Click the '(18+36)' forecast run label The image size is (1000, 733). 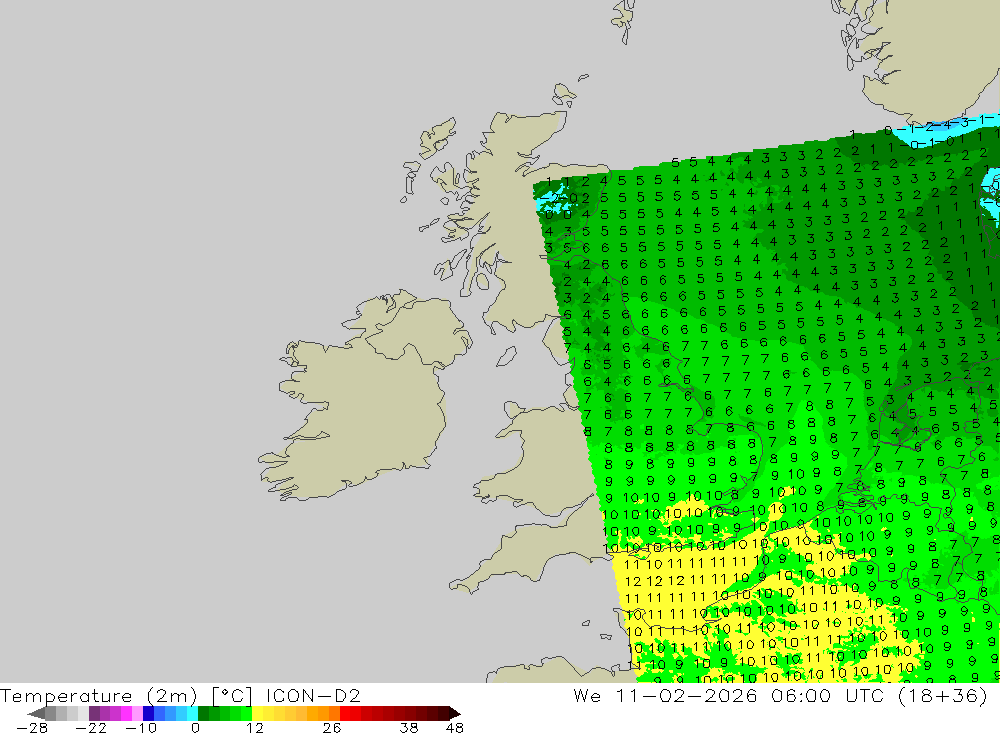[x=942, y=695]
